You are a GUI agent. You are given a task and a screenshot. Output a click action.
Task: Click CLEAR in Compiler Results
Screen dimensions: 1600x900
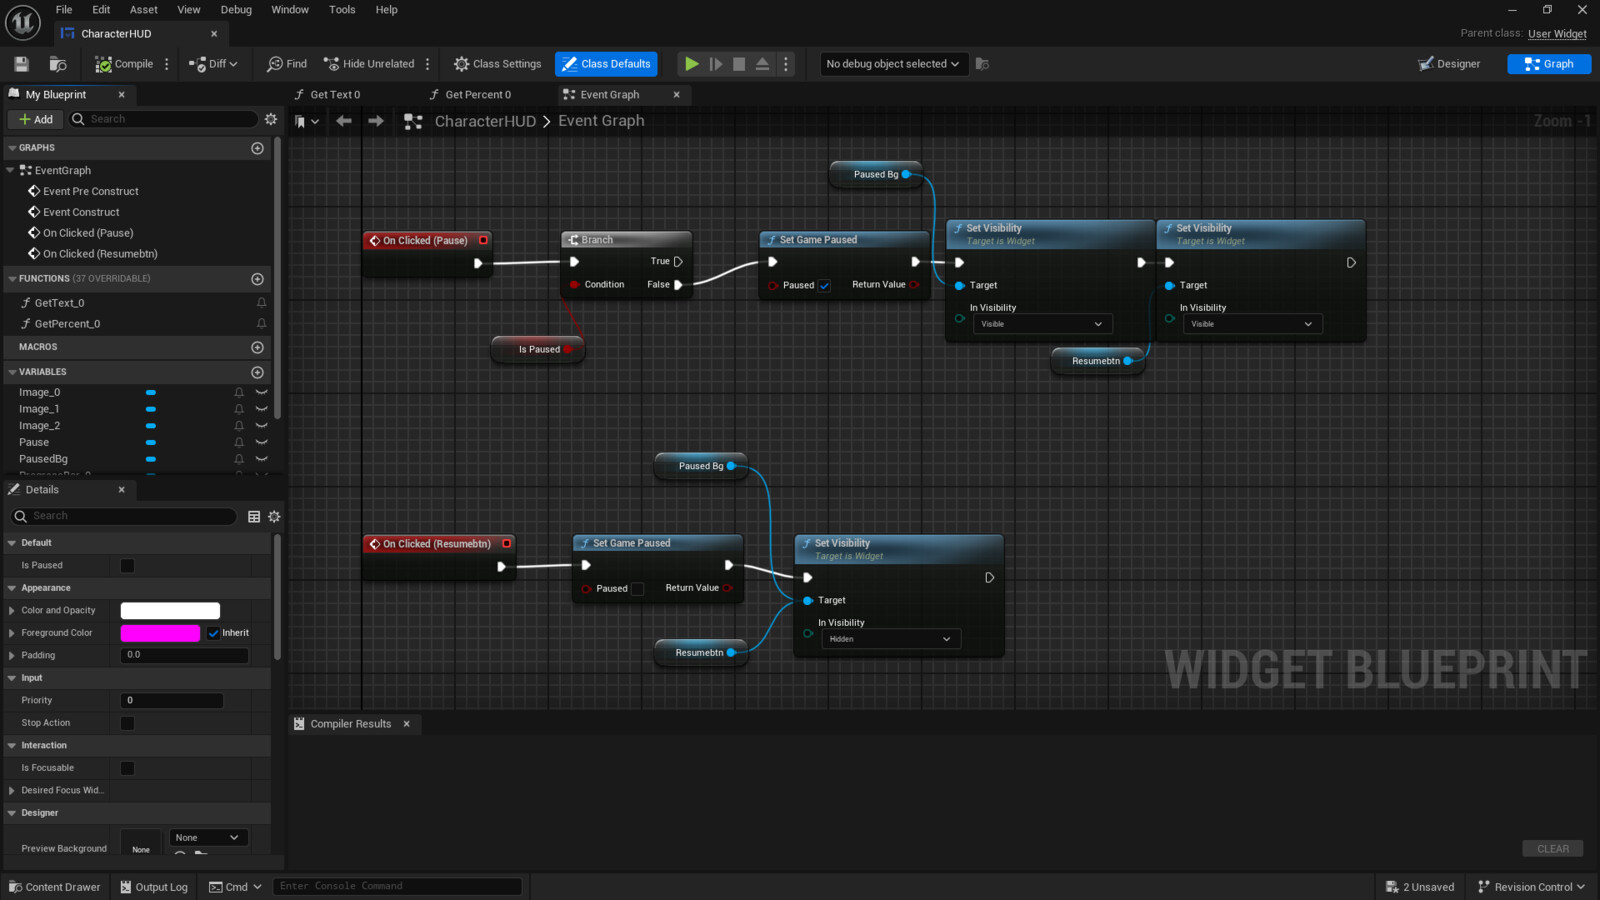click(1553, 849)
